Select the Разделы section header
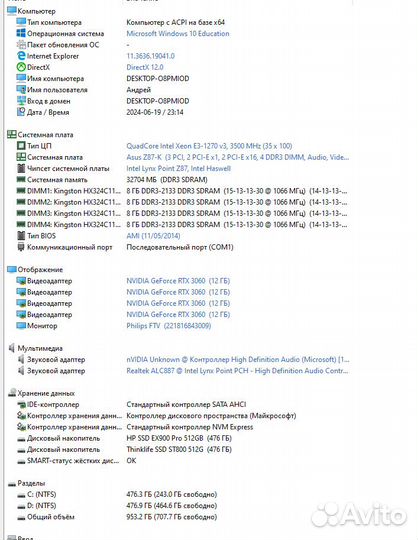Viewport: 418px width, 540px height. pos(31,483)
